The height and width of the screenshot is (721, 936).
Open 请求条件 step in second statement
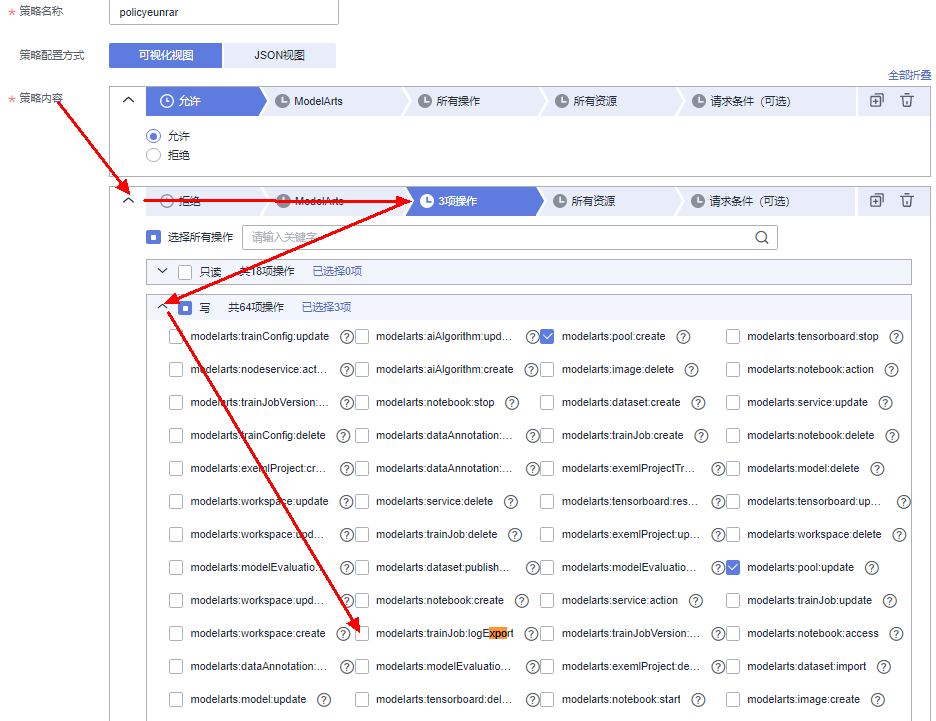tap(767, 201)
